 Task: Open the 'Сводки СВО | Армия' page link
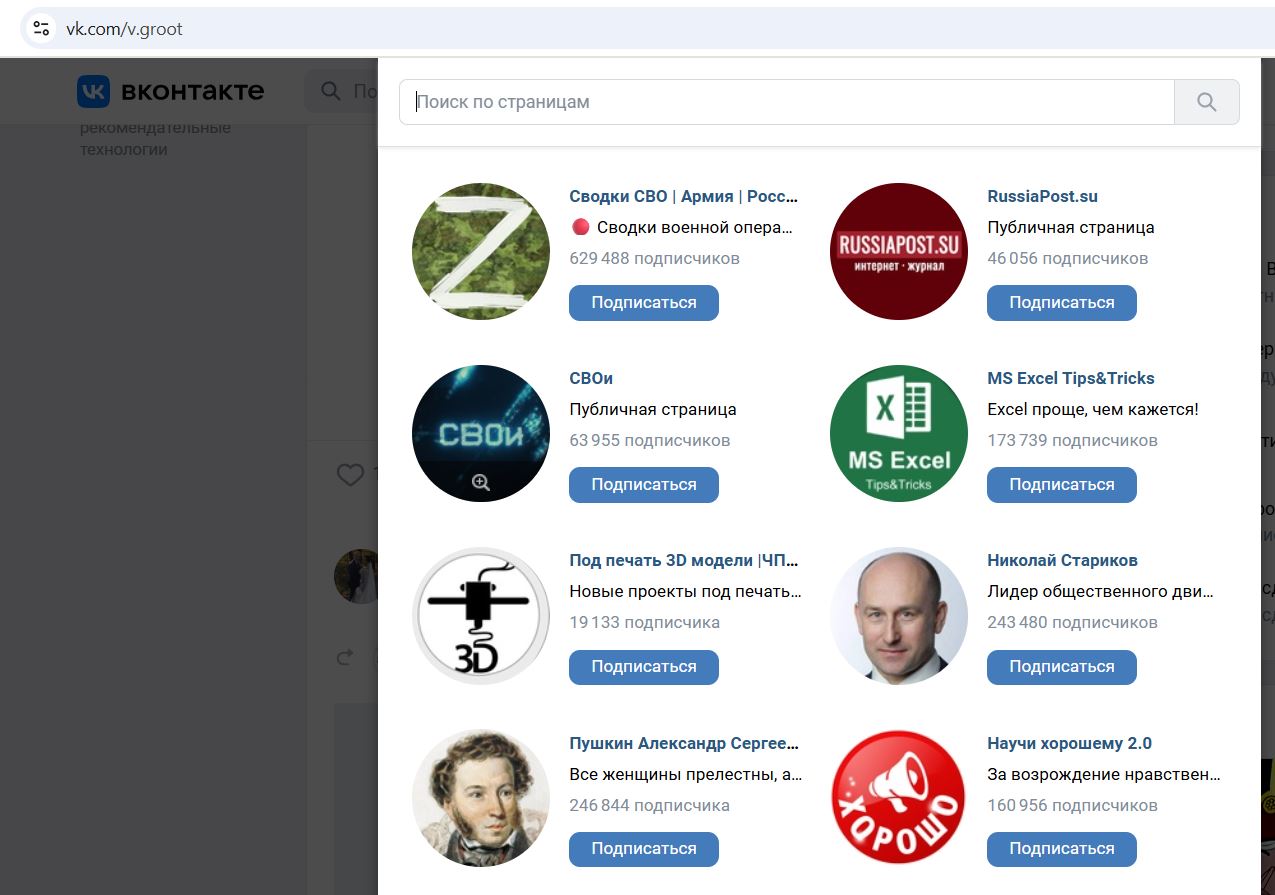pos(684,196)
